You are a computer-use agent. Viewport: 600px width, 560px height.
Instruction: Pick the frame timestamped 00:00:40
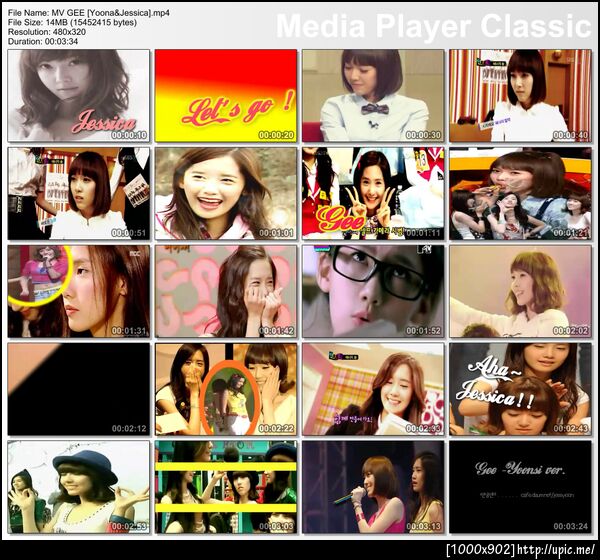point(520,96)
